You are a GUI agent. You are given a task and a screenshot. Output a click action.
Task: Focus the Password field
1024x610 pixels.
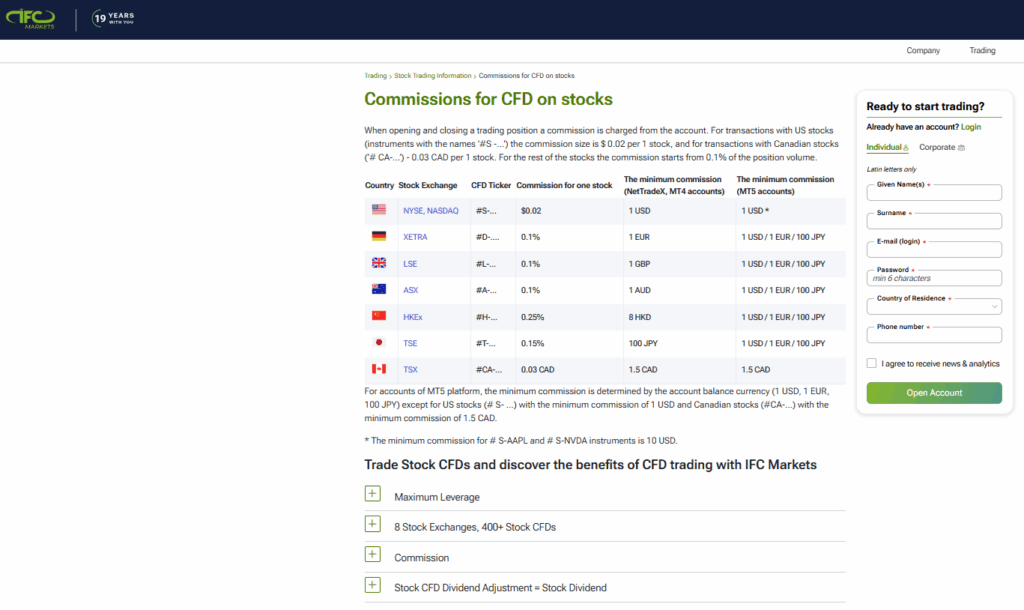[x=934, y=278]
